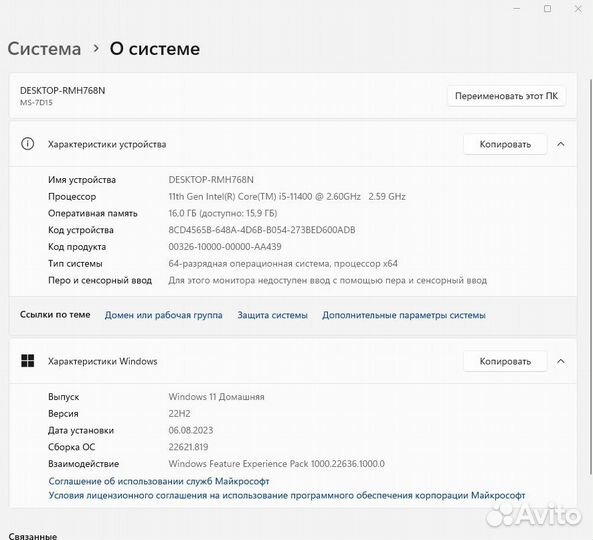Screen dimensions: 593x540
Task: Click the Характеристики устройства heading
Action: (107, 144)
